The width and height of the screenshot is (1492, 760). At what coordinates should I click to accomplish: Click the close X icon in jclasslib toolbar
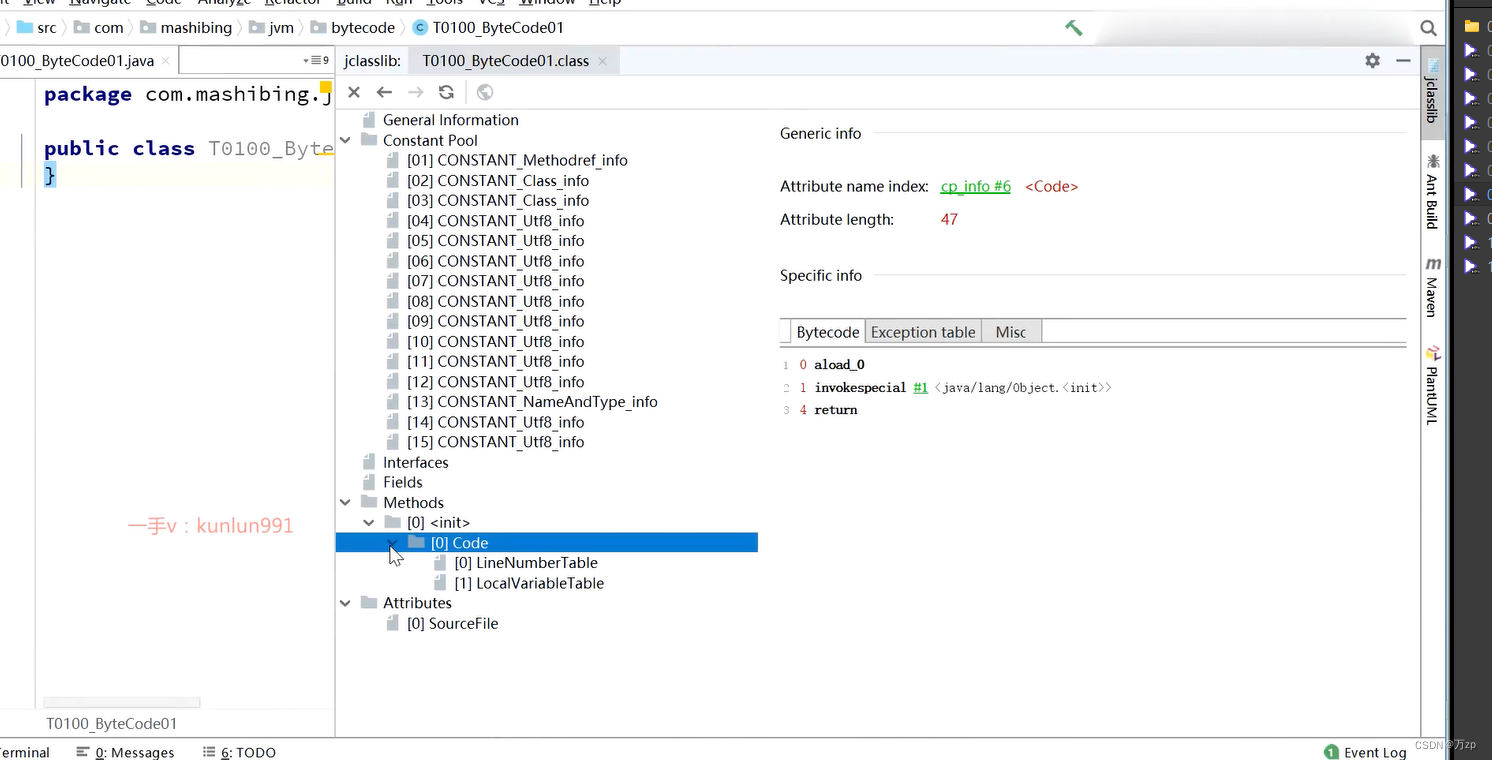point(354,92)
